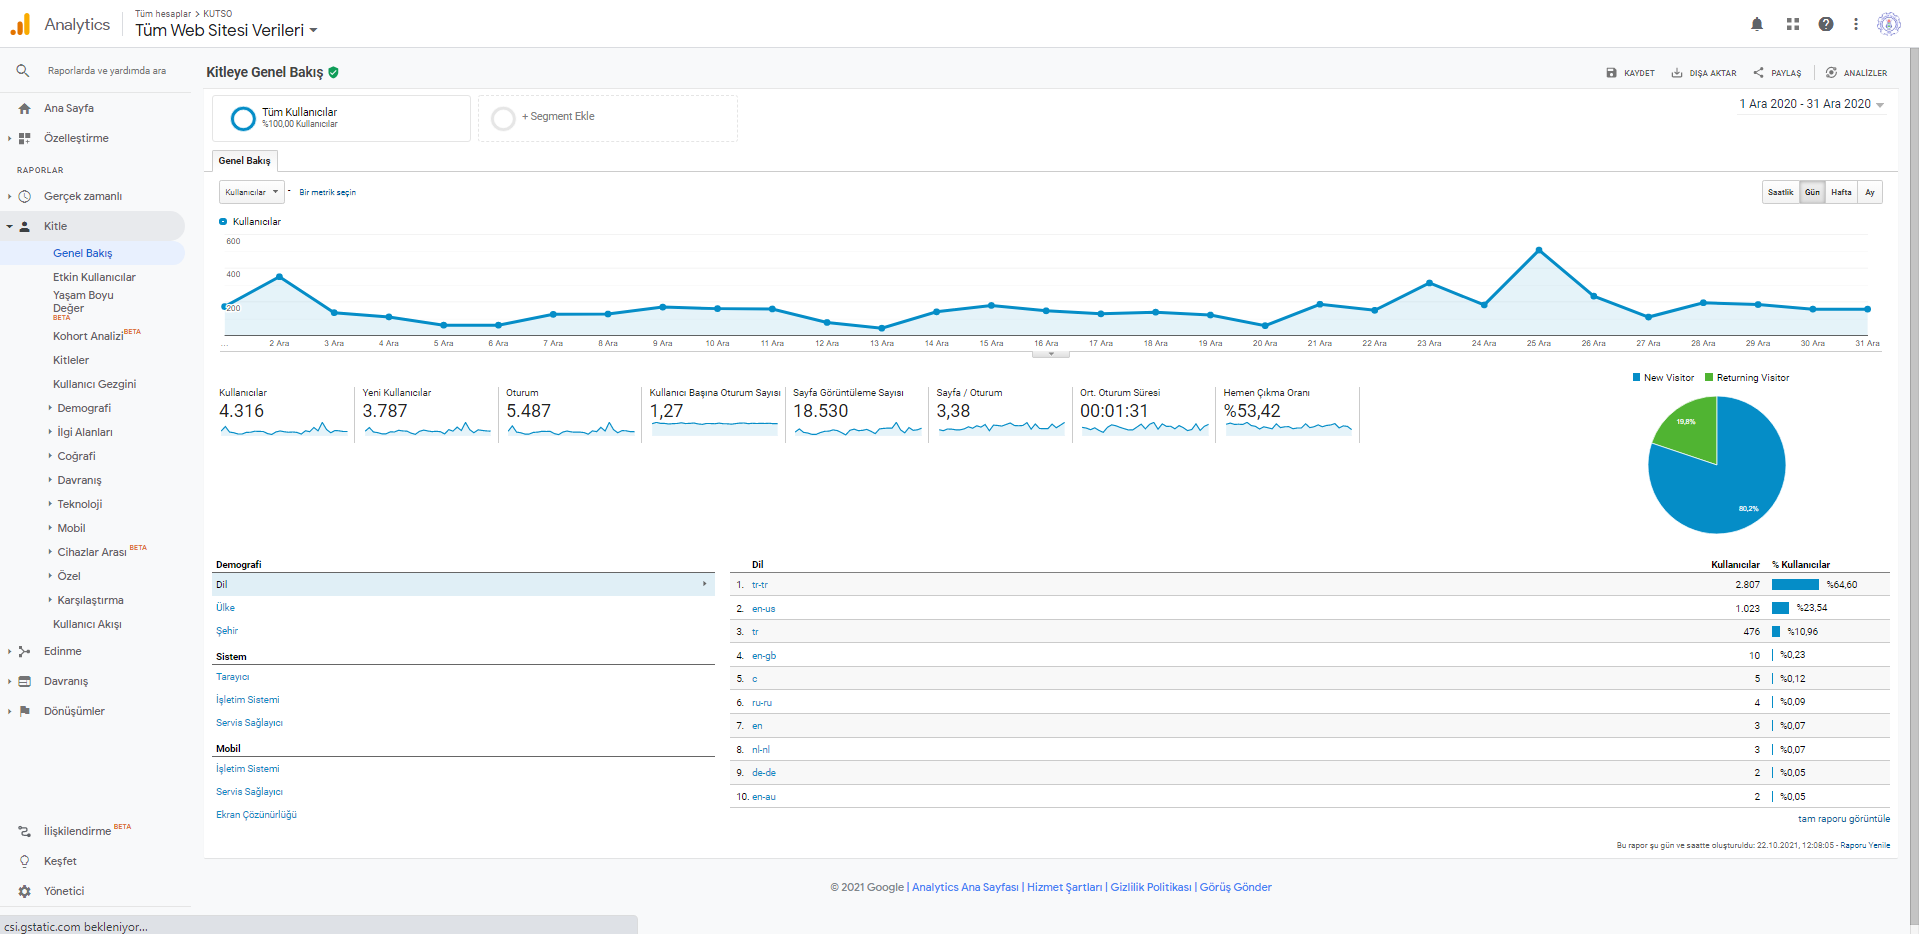Image resolution: width=1919 pixels, height=934 pixels.
Task: Click the empty Segment Ekle circle
Action: (503, 118)
